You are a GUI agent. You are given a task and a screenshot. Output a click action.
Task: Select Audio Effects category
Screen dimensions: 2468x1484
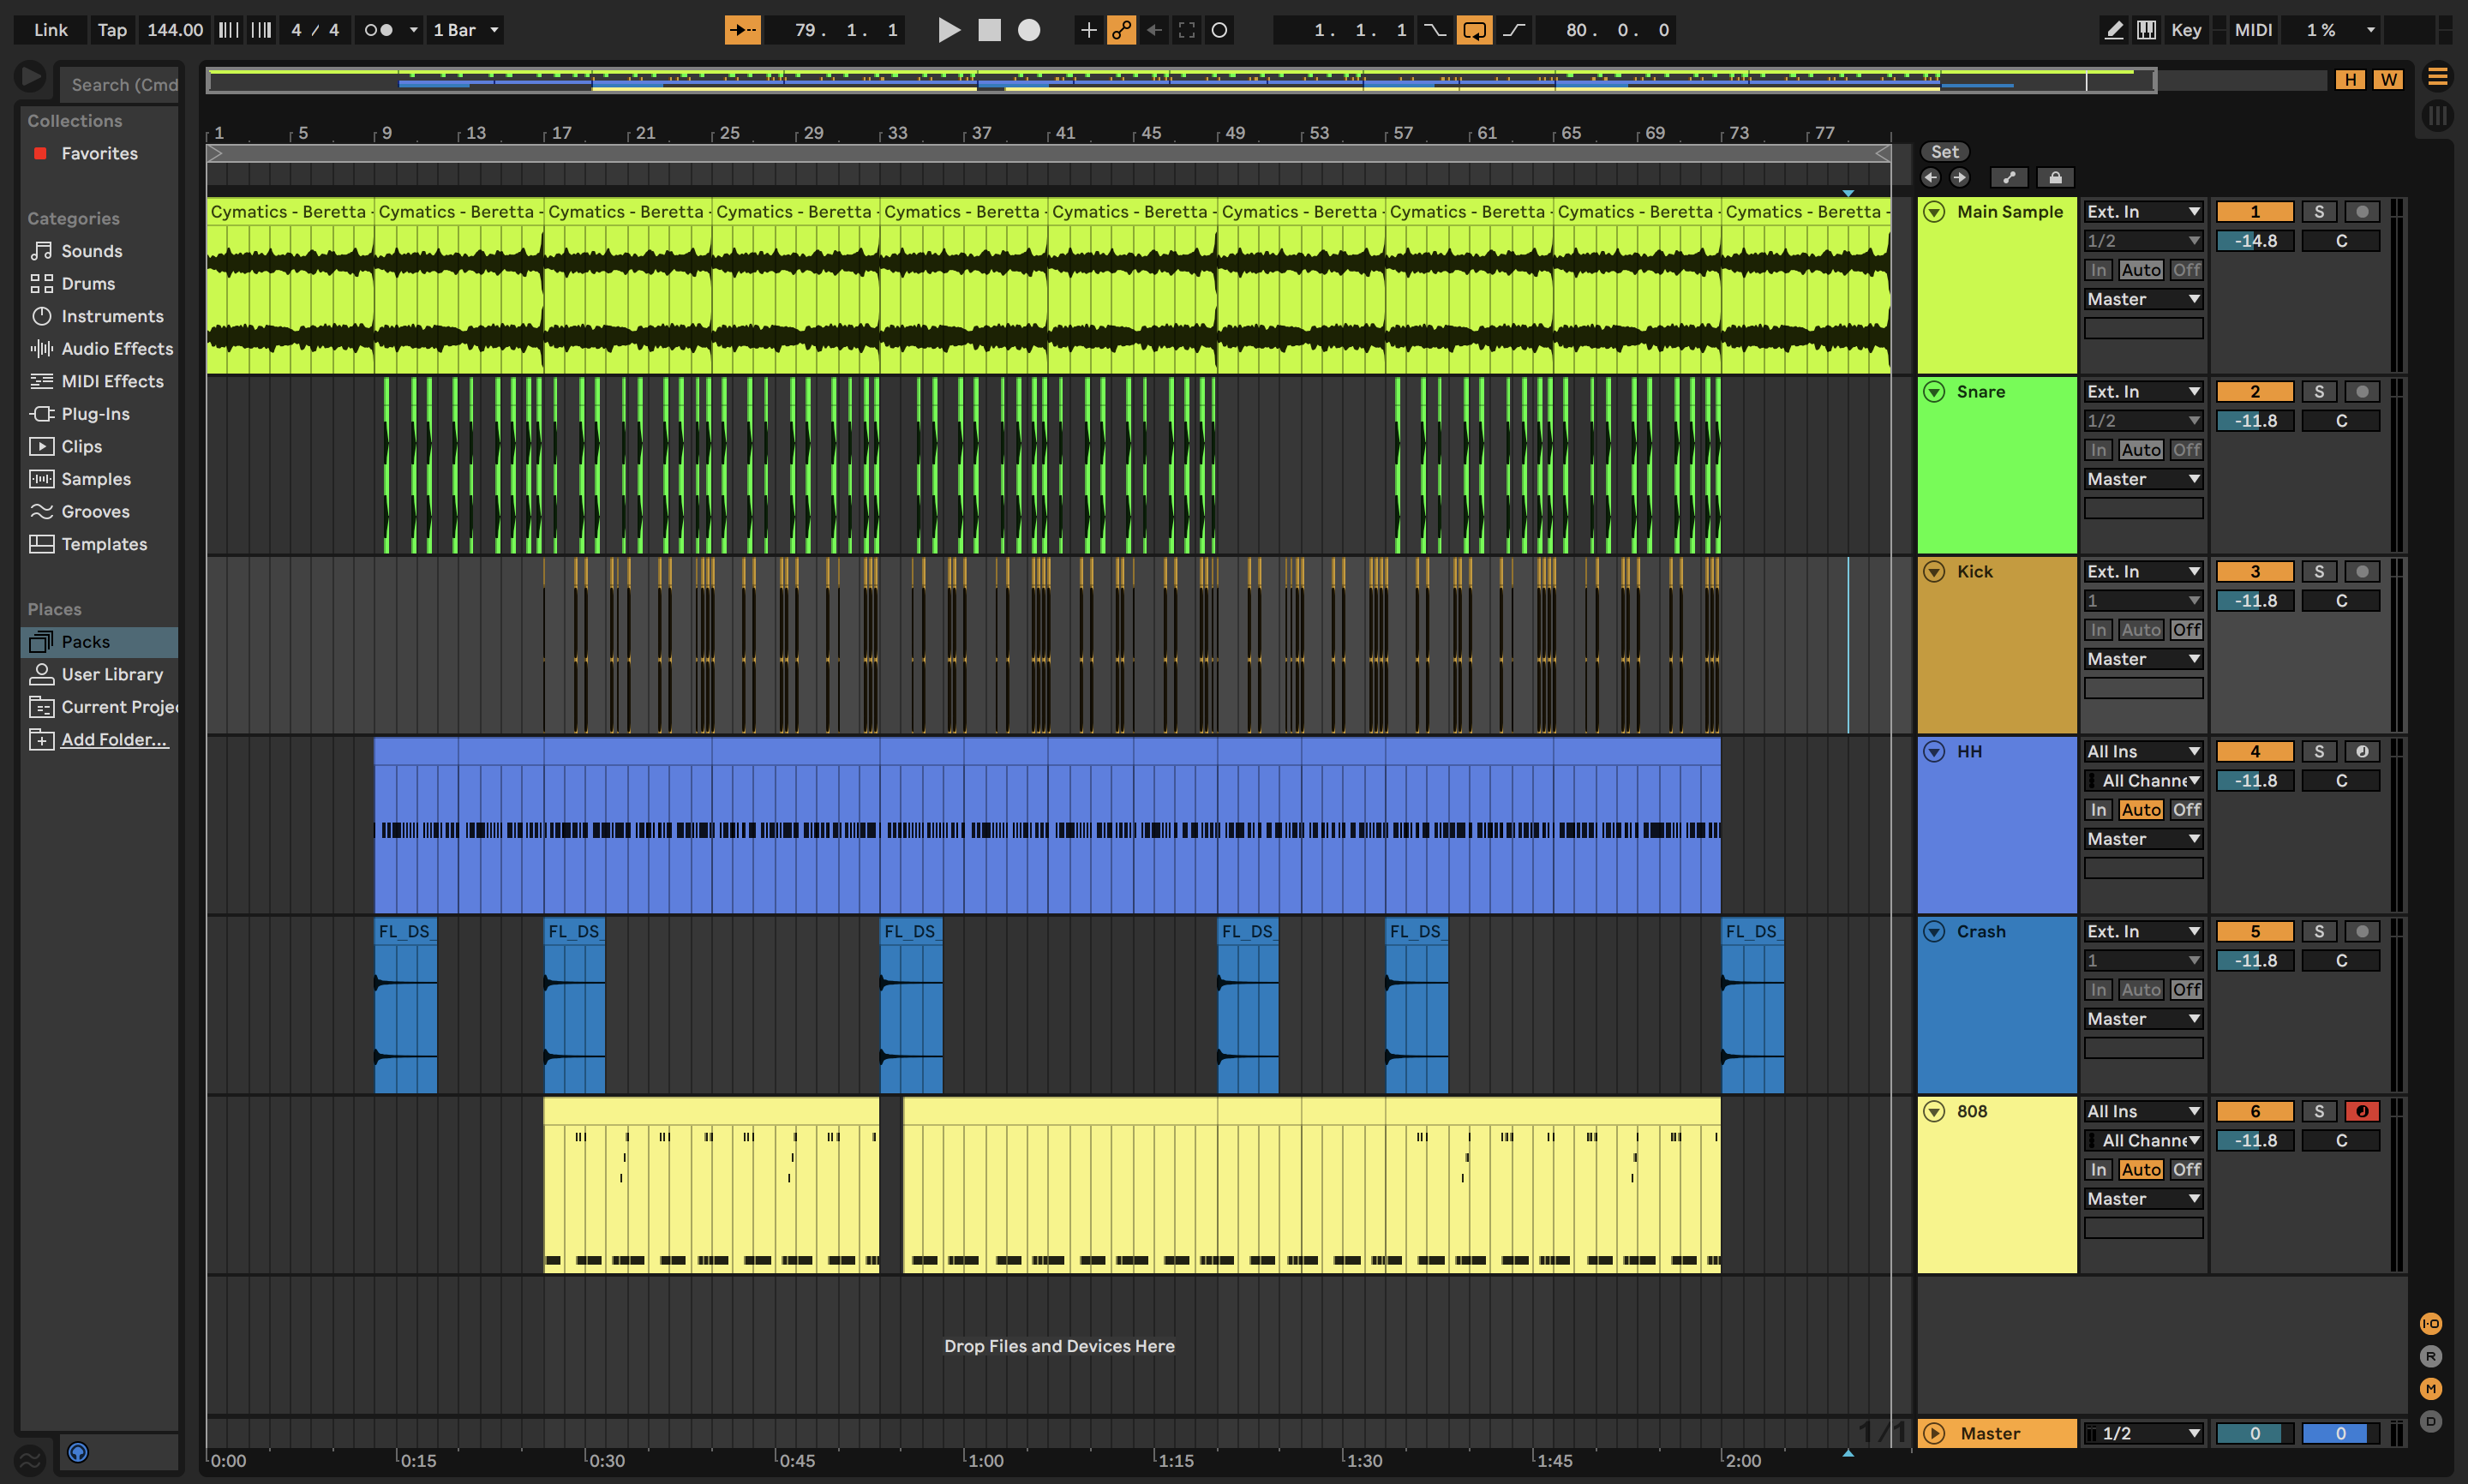point(116,349)
